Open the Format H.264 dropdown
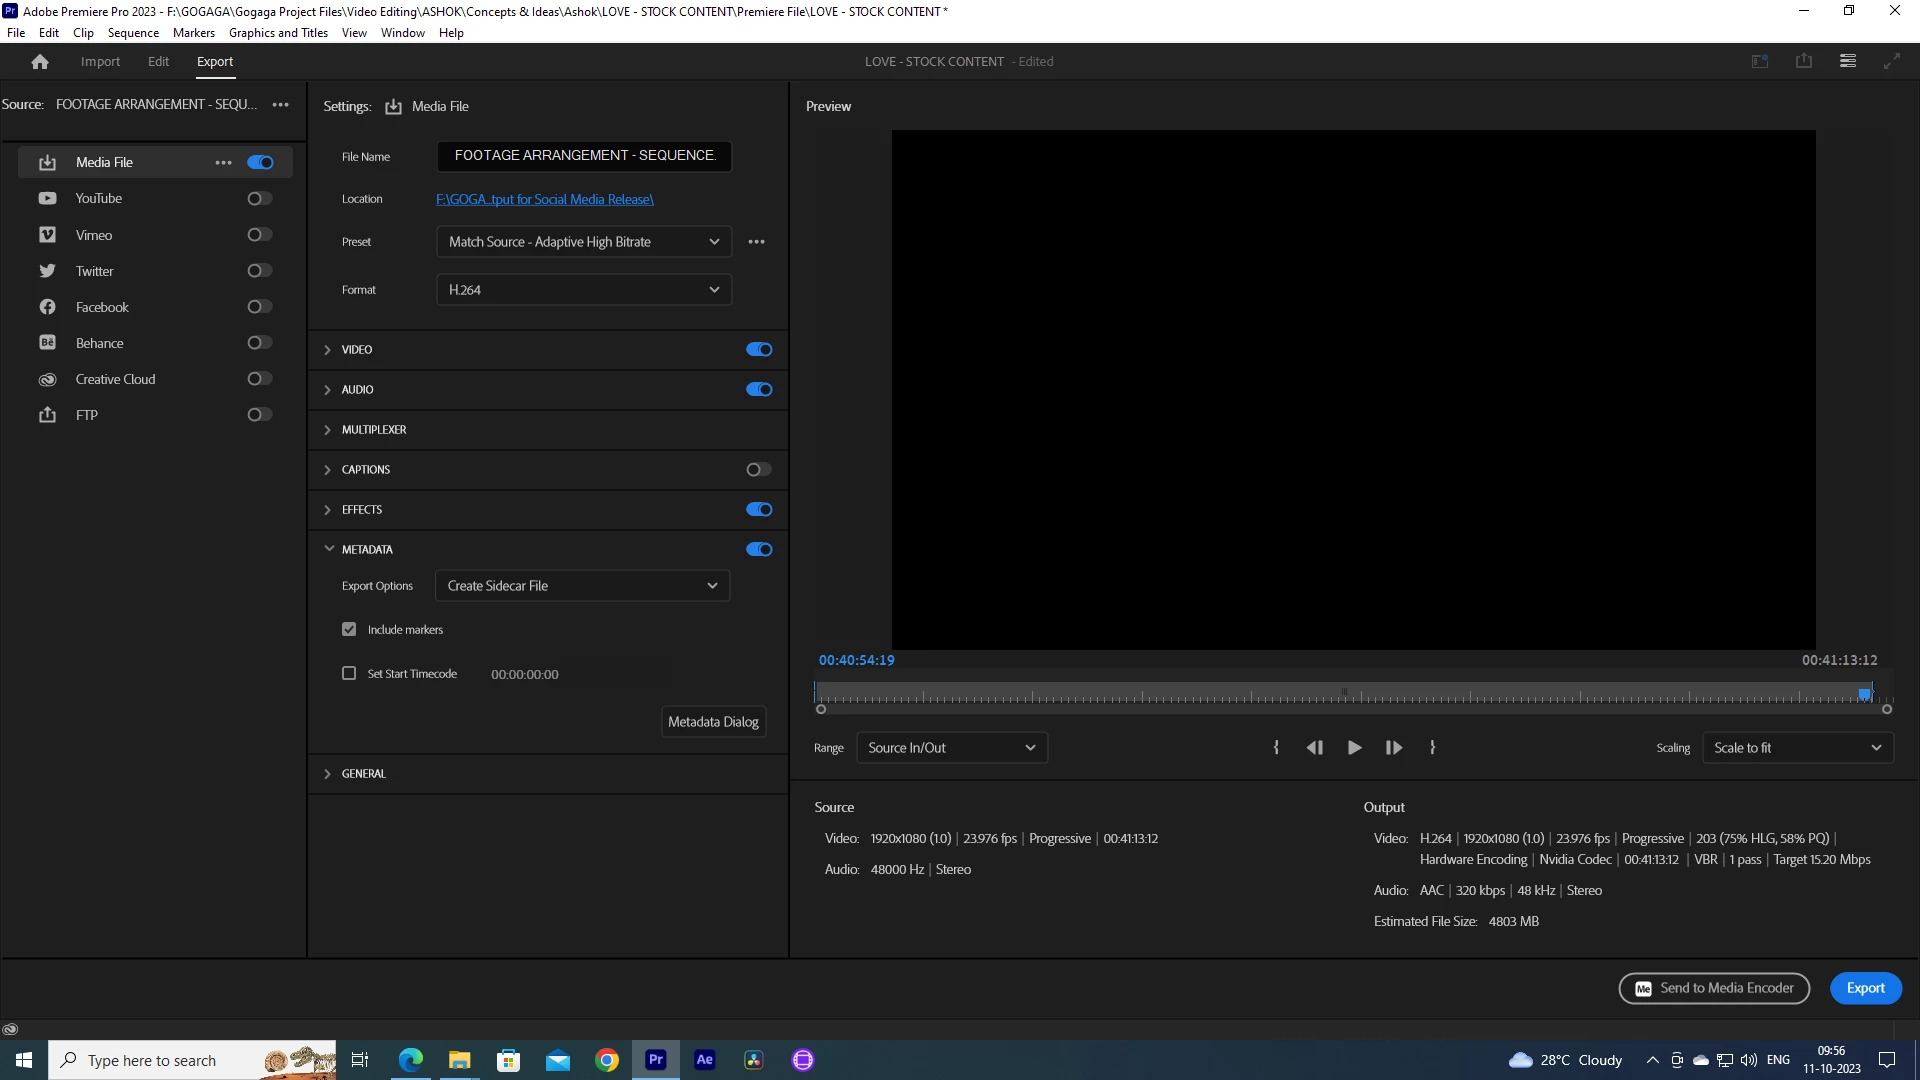1920x1080 pixels. [x=584, y=290]
